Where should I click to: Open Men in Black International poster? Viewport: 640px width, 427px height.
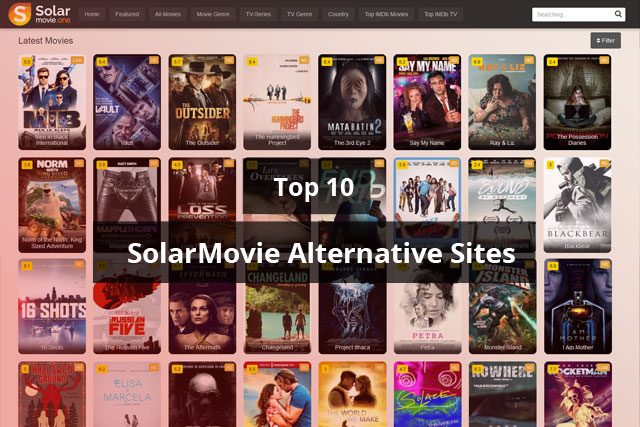point(52,102)
